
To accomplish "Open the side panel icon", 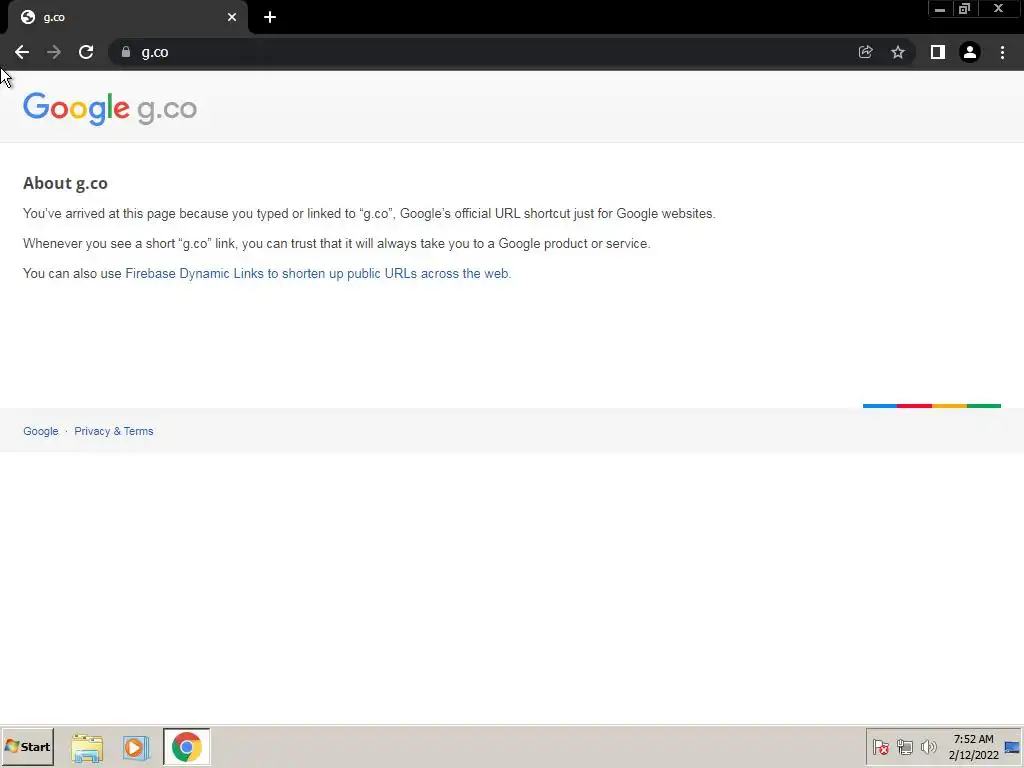I will (938, 52).
